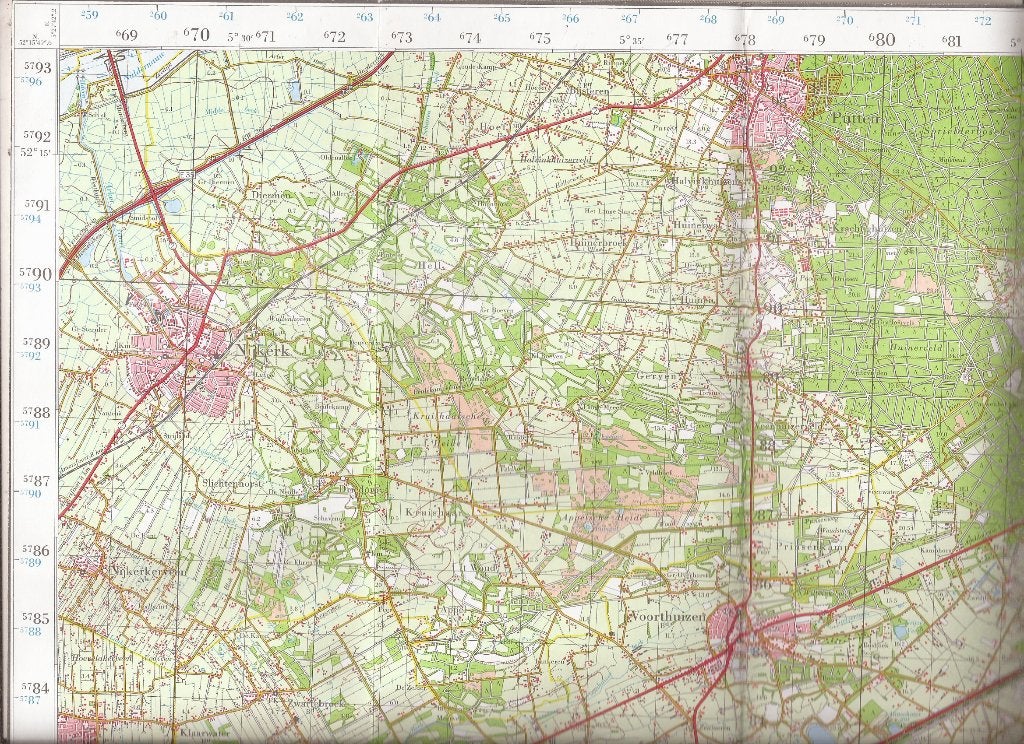Screen dimensions: 1024x744
Task: Click blue grid number 260
Action: click(157, 14)
